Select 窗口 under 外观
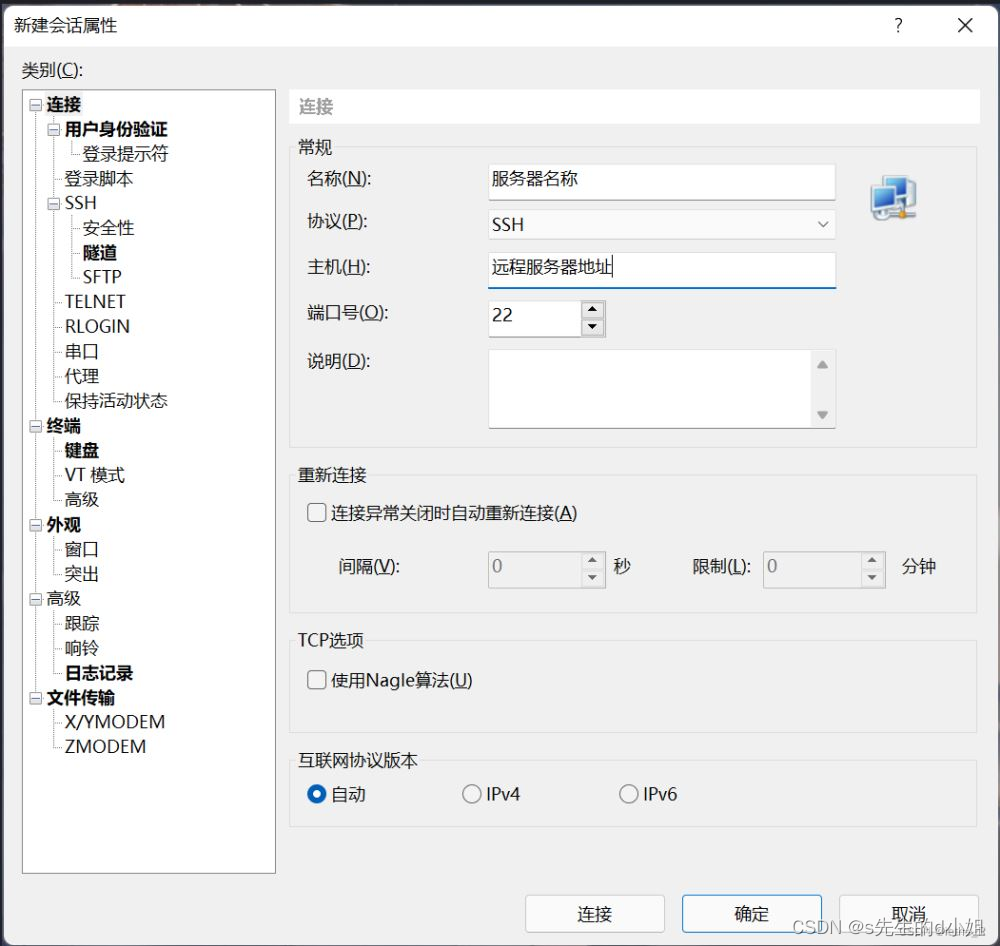The image size is (1000, 946). tap(82, 549)
